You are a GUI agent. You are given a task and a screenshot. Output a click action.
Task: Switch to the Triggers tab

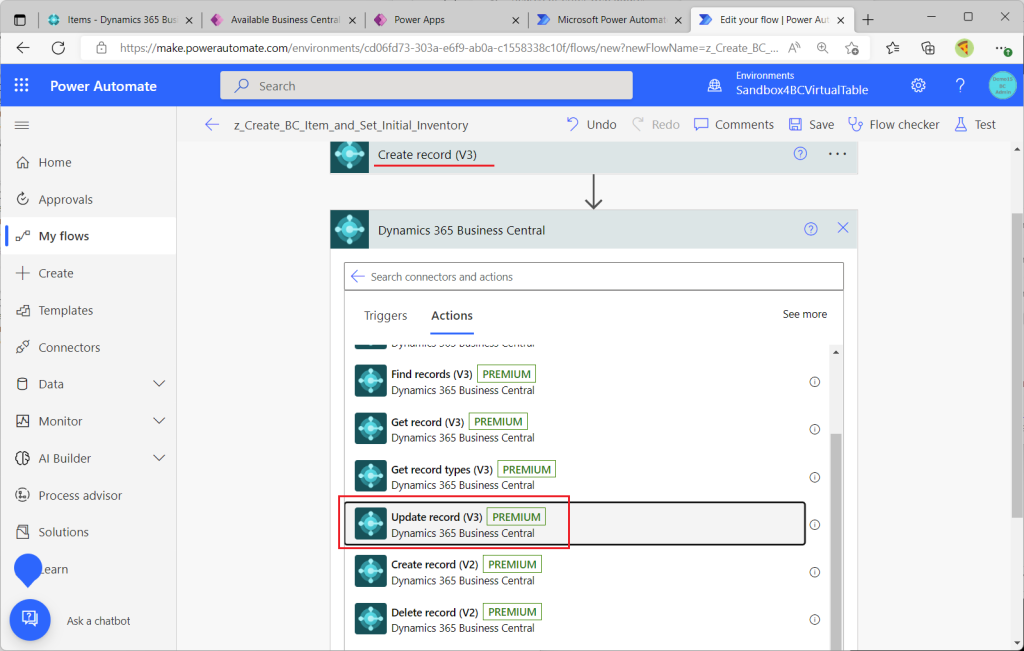[x=385, y=315]
